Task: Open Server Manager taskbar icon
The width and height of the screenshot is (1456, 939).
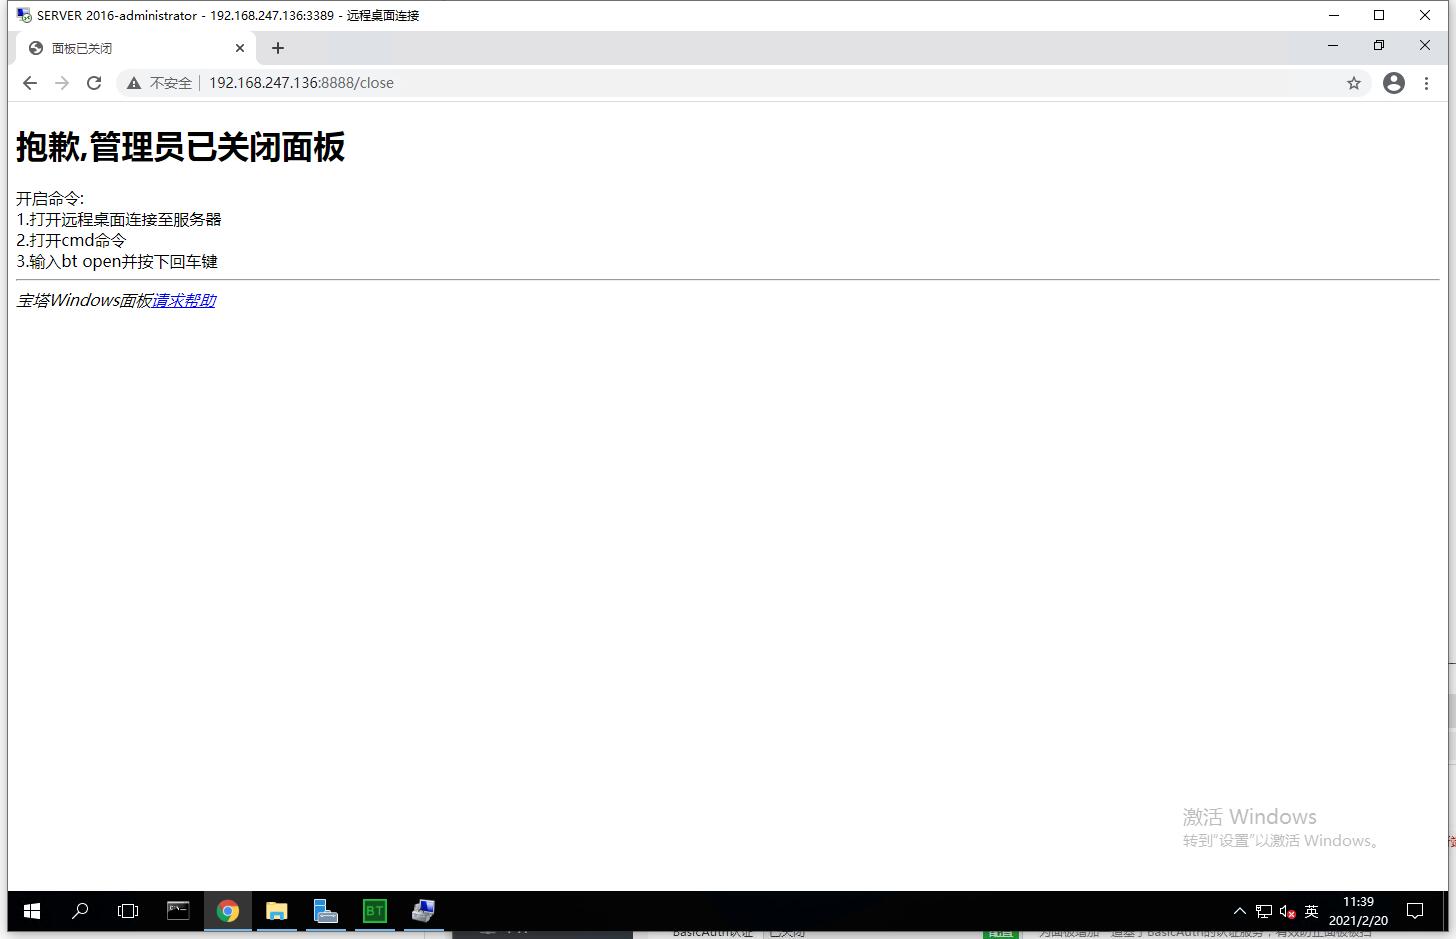Action: pyautogui.click(x=326, y=911)
